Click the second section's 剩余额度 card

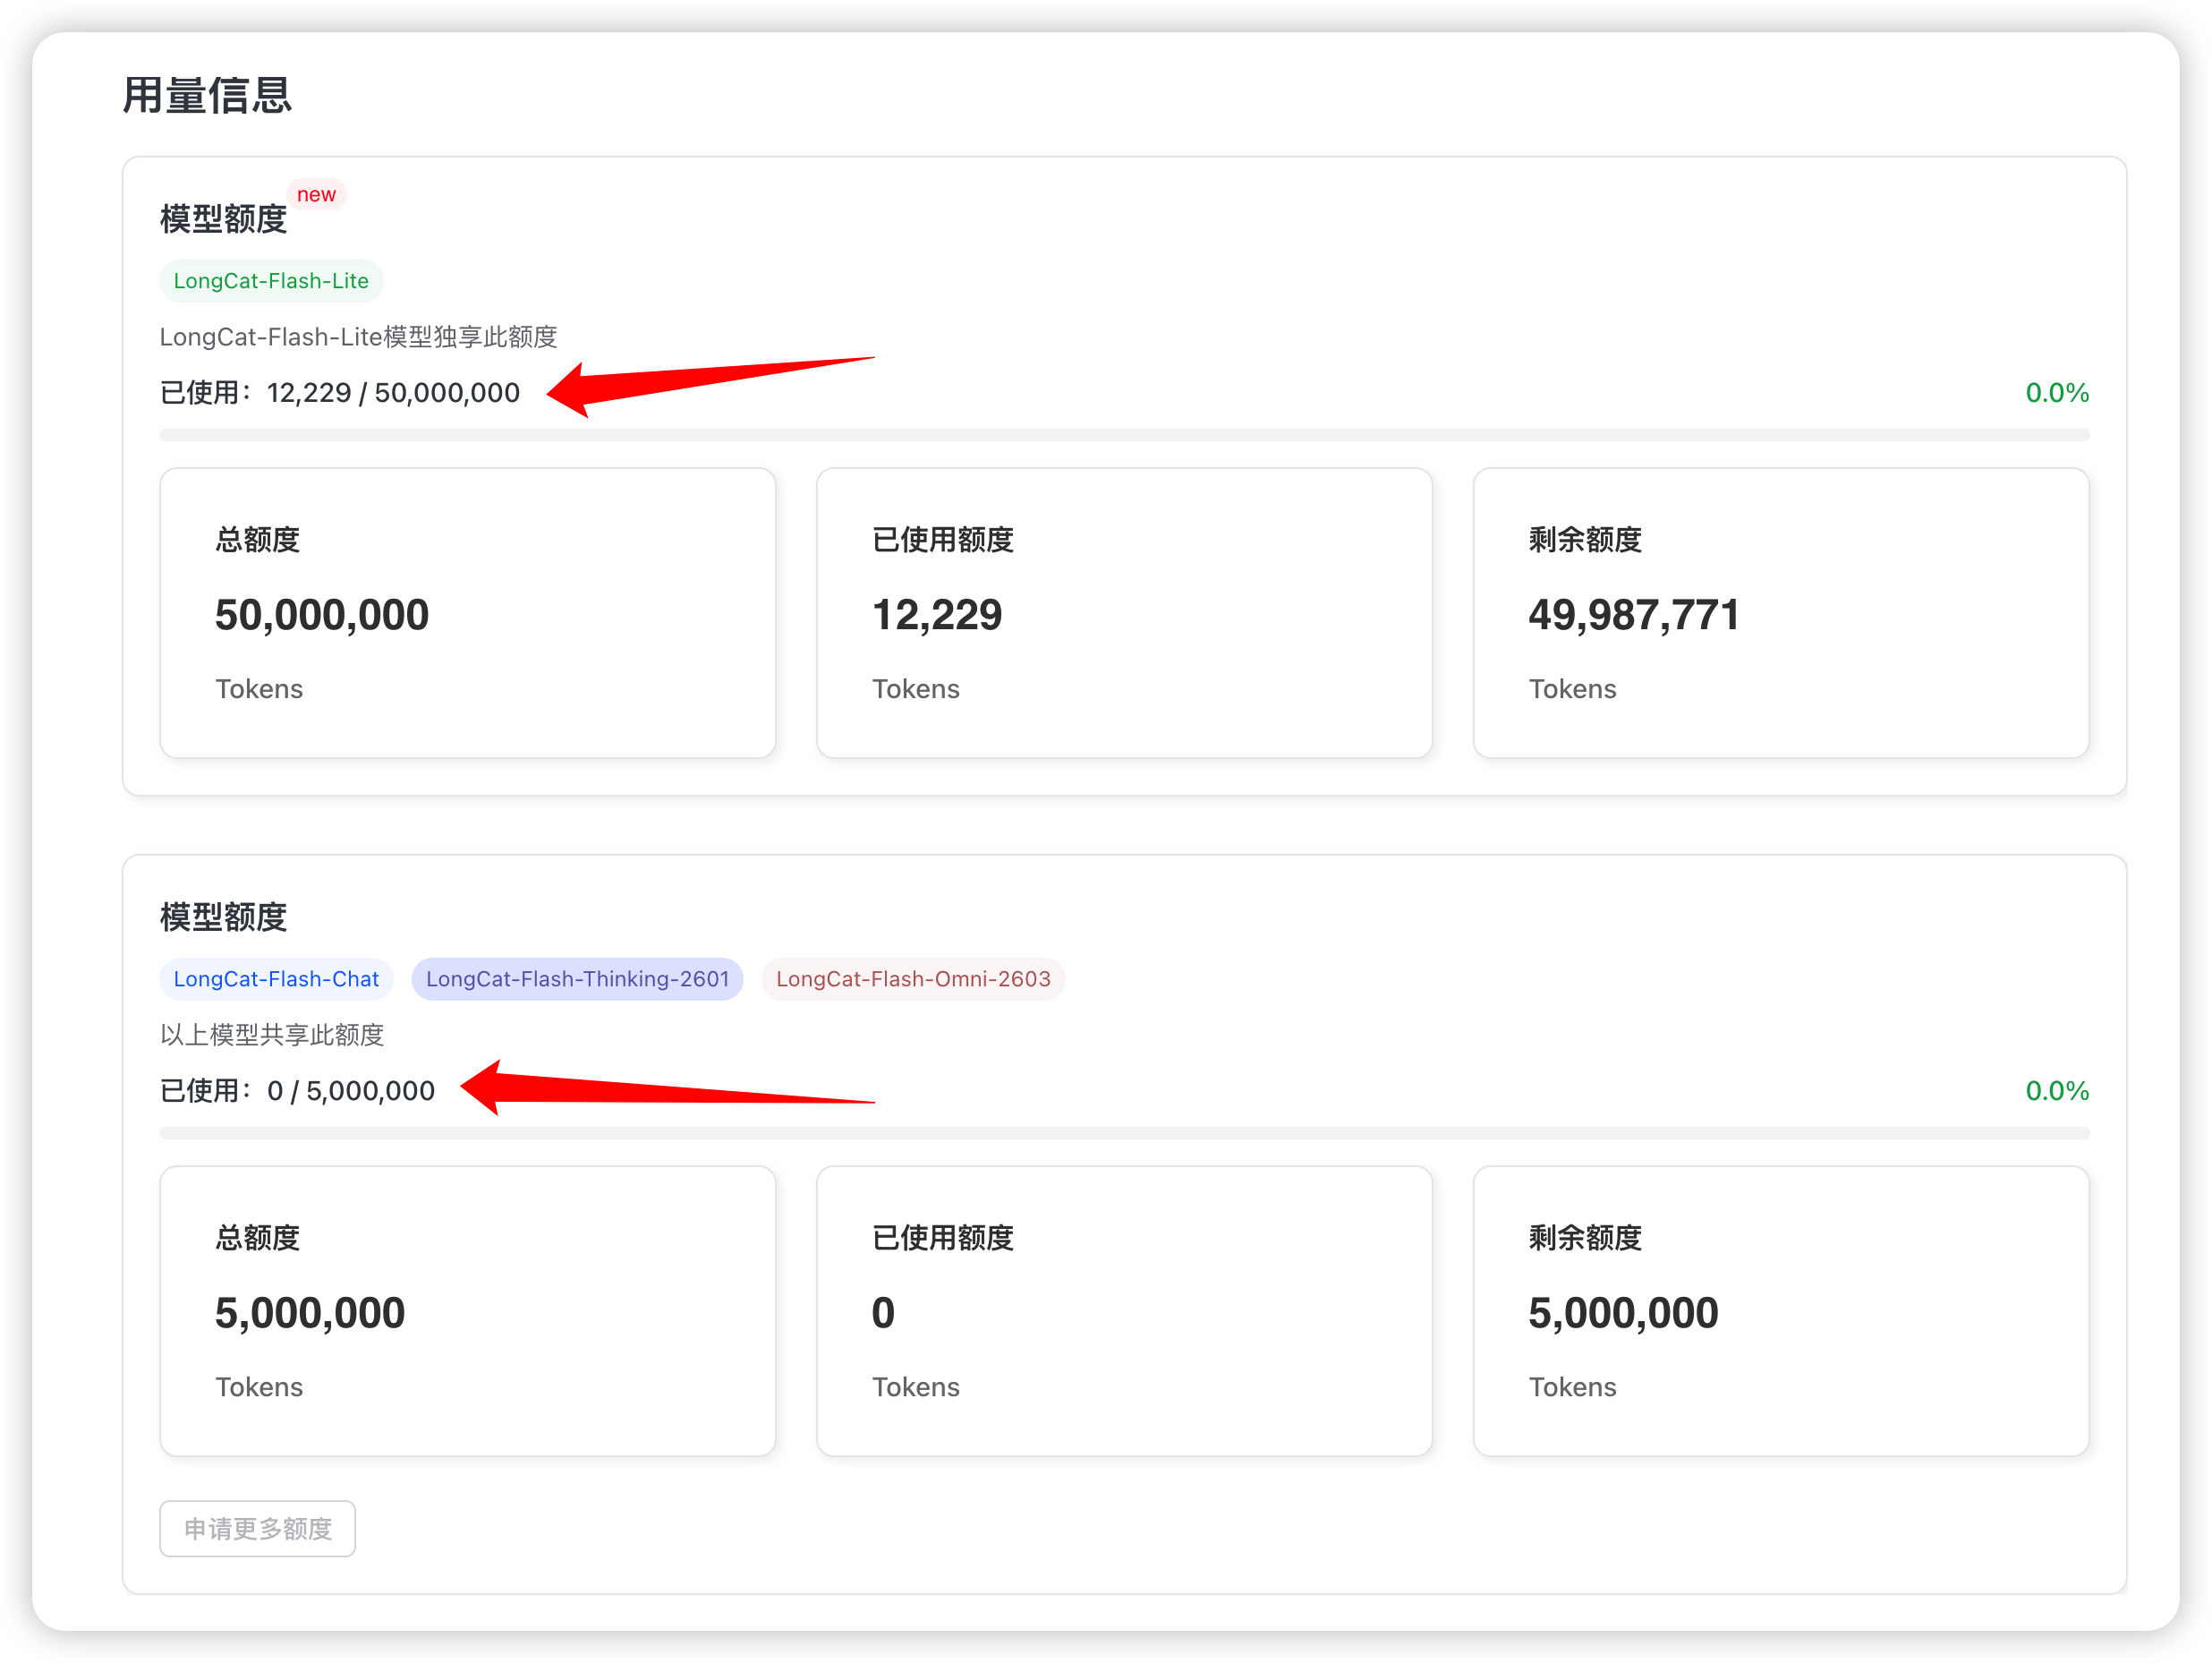(x=1780, y=1311)
